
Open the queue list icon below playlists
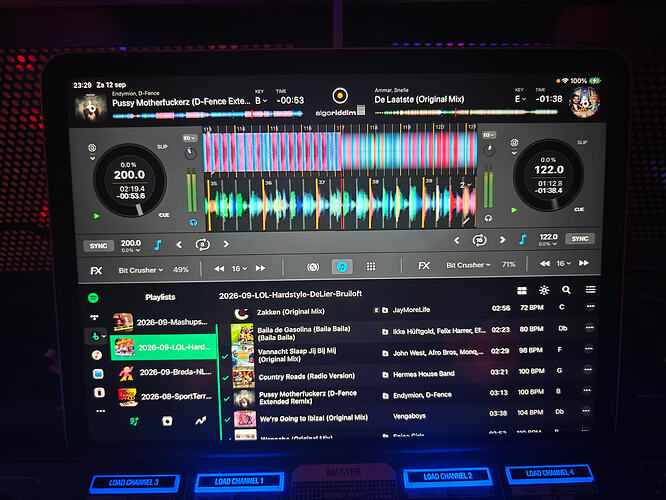pyautogui.click(x=134, y=421)
